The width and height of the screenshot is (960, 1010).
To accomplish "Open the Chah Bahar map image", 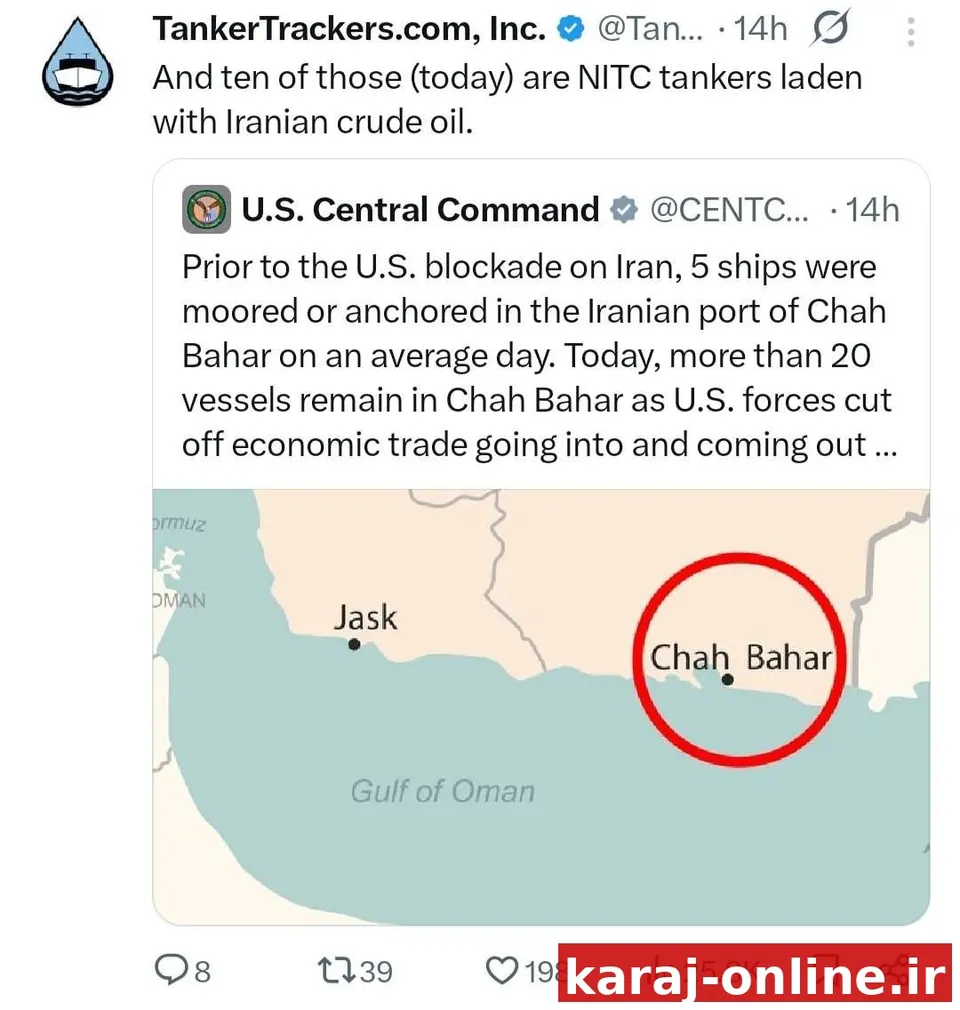I will [541, 707].
